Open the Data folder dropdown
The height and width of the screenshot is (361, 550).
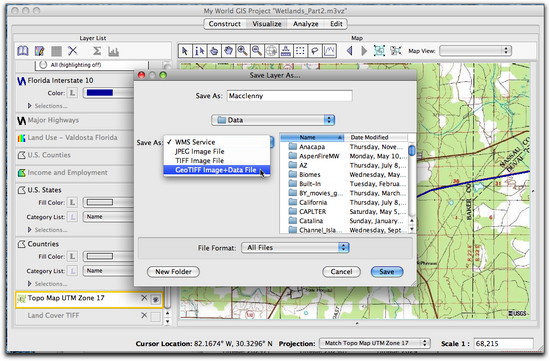pos(273,120)
